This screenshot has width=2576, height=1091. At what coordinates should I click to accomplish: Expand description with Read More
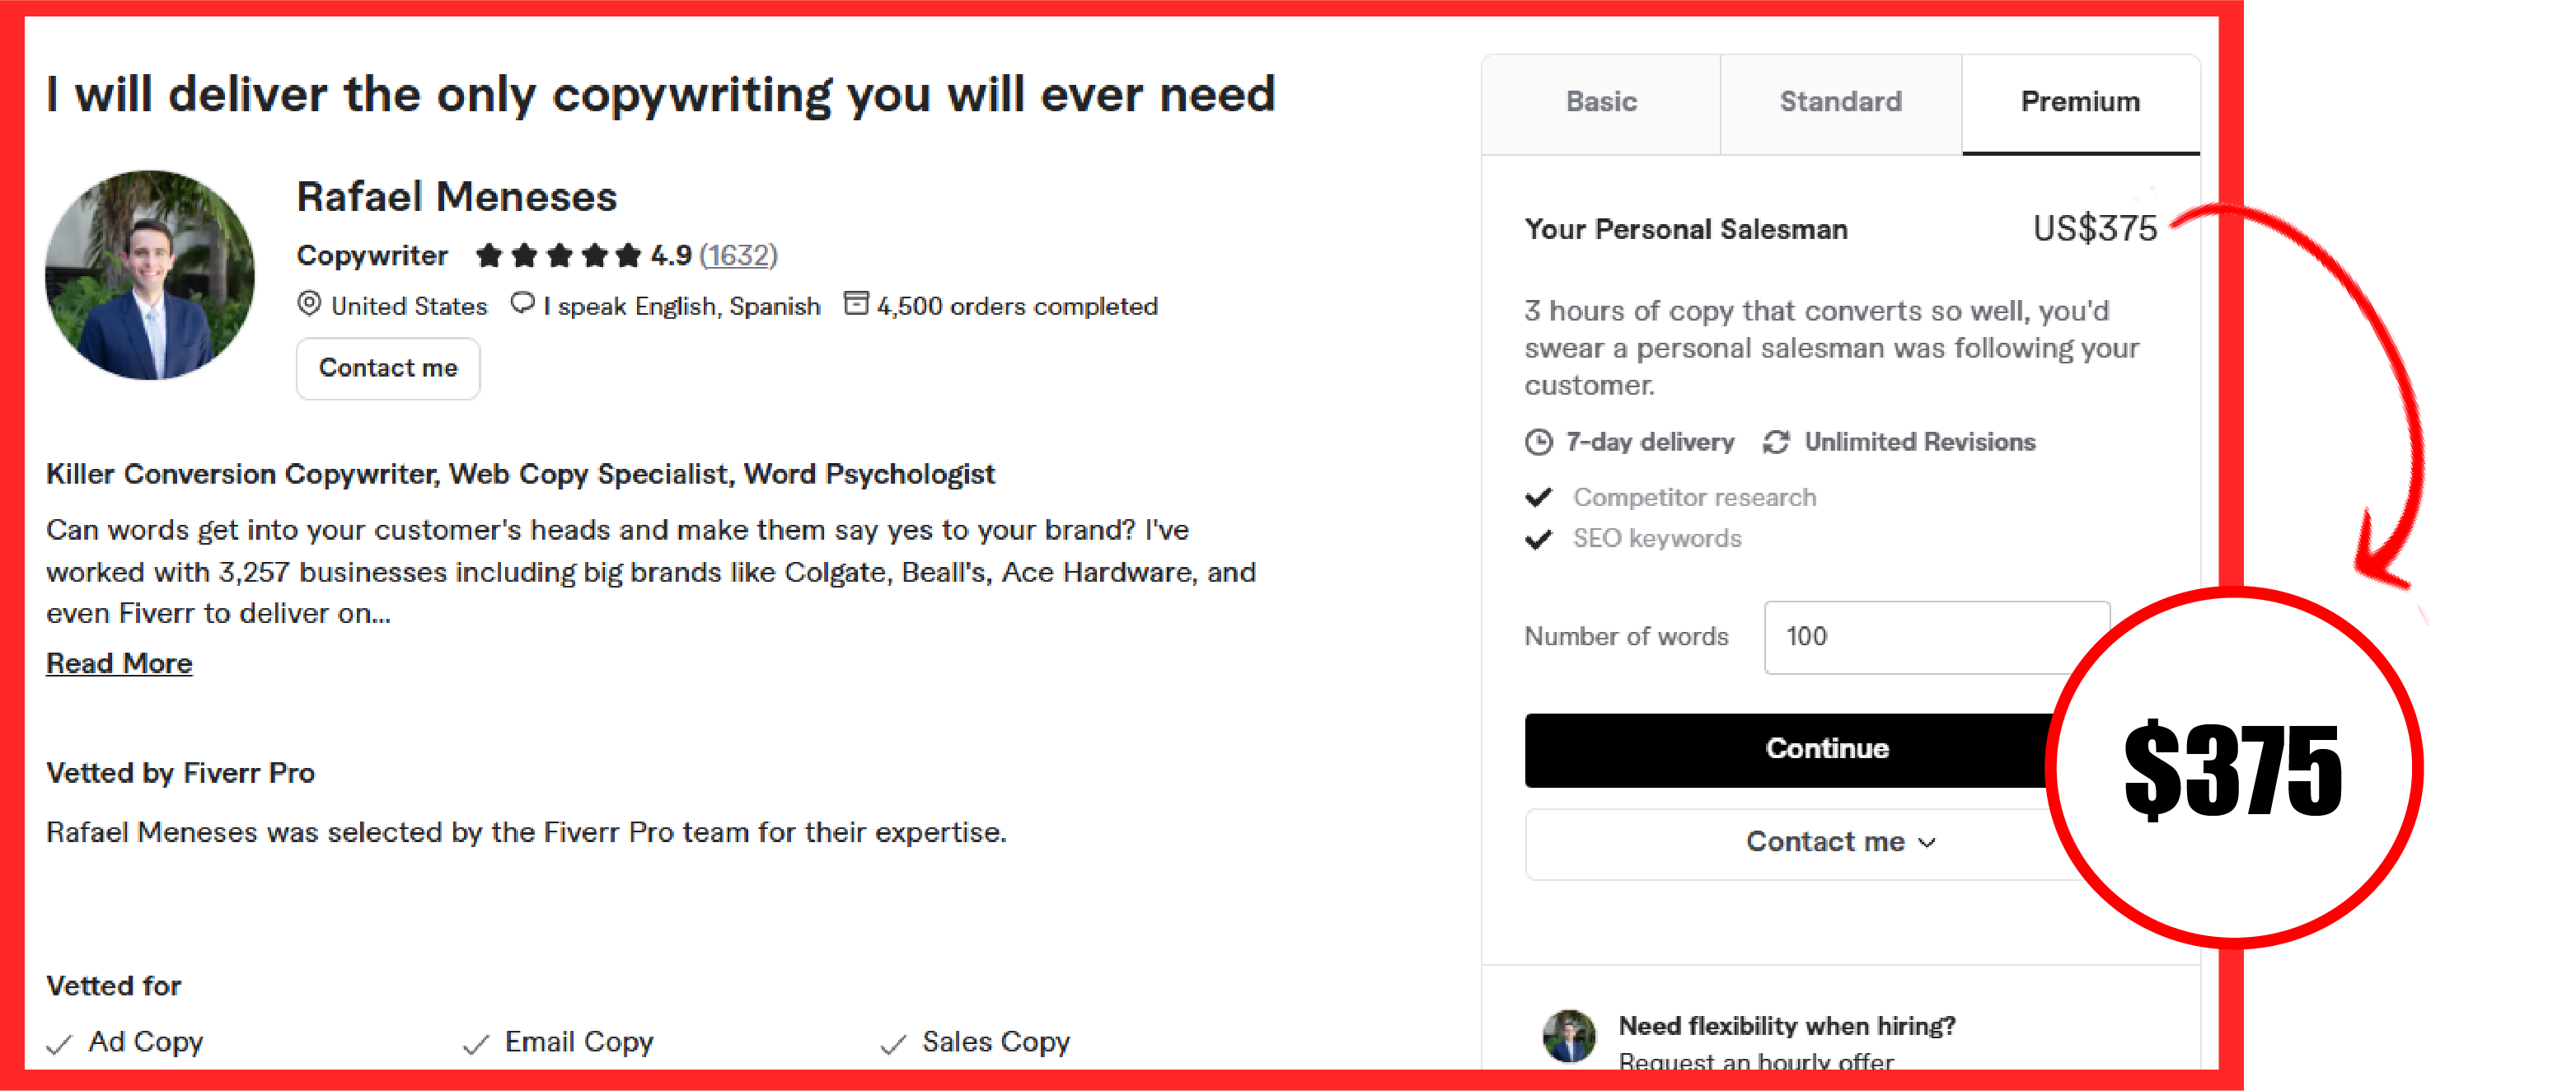pyautogui.click(x=119, y=663)
